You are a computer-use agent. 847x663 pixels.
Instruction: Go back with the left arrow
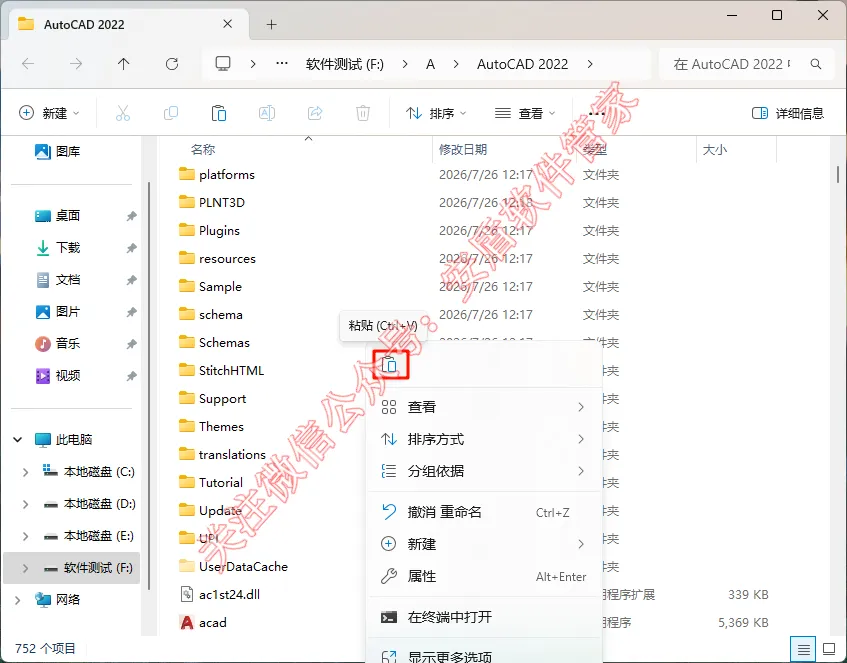pos(28,64)
